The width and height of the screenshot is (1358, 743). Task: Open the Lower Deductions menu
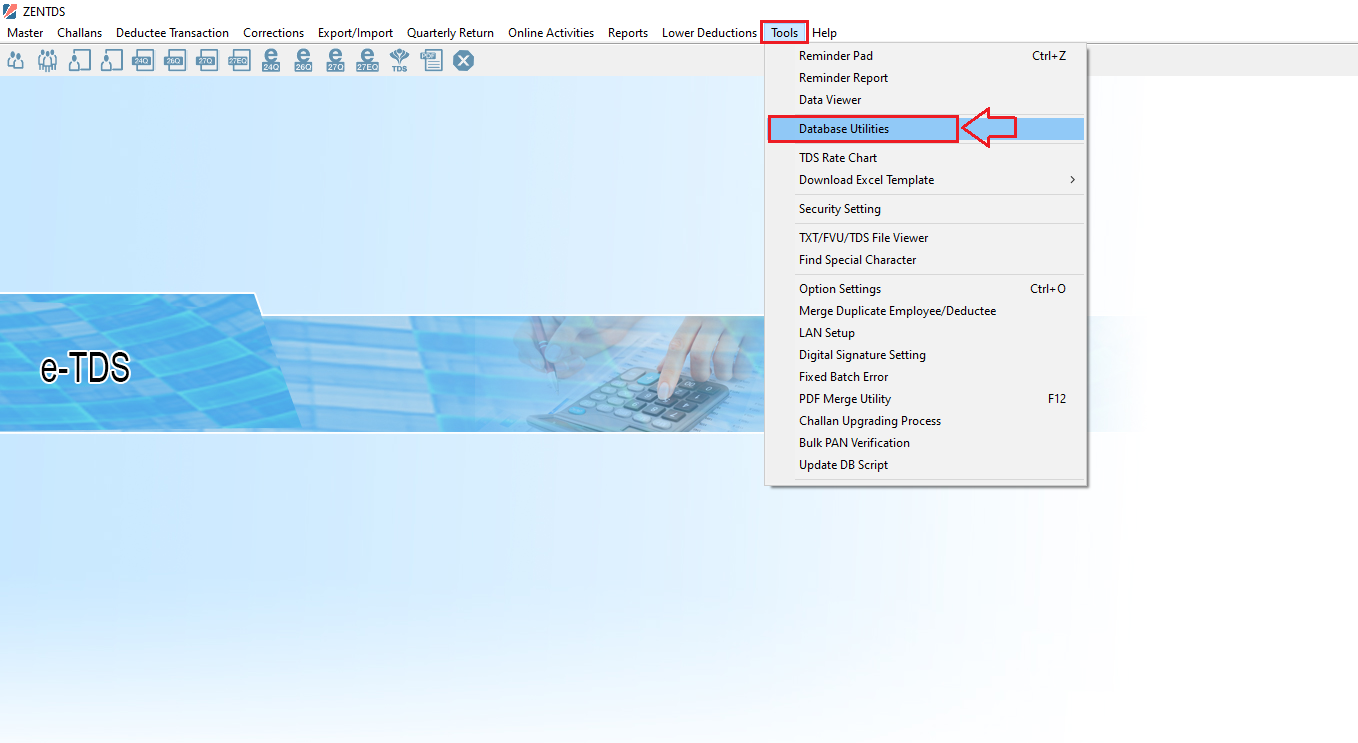point(709,33)
